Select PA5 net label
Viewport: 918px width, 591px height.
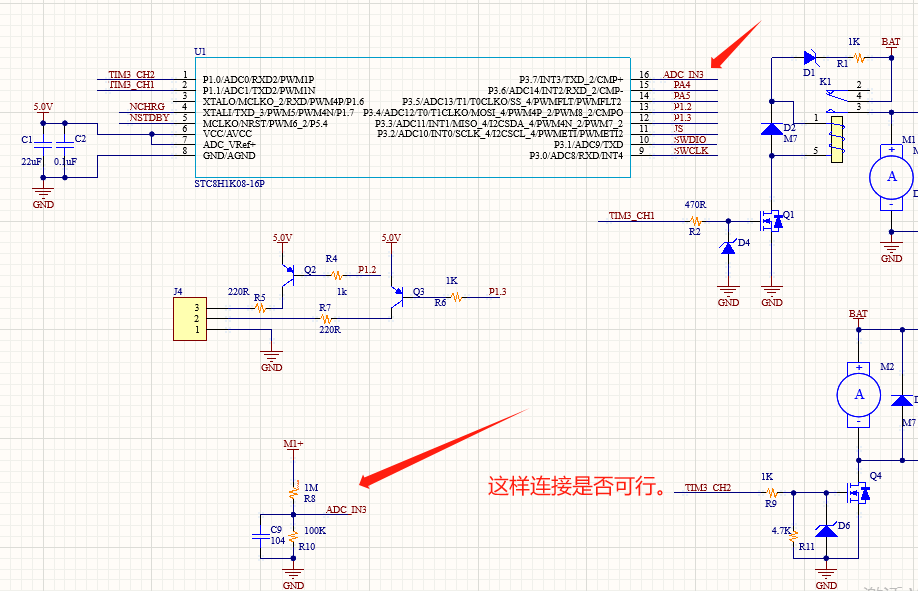coord(681,95)
